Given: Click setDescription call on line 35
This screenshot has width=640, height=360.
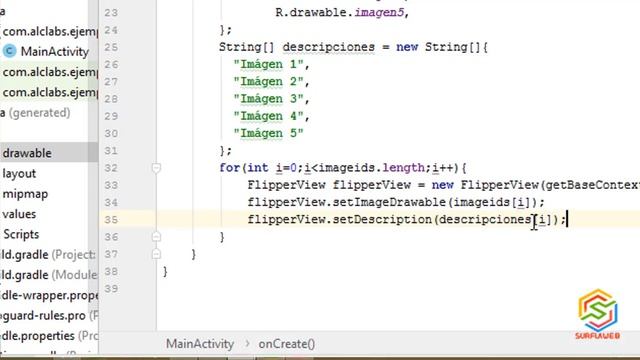Looking at the screenshot, I should click(x=382, y=220).
